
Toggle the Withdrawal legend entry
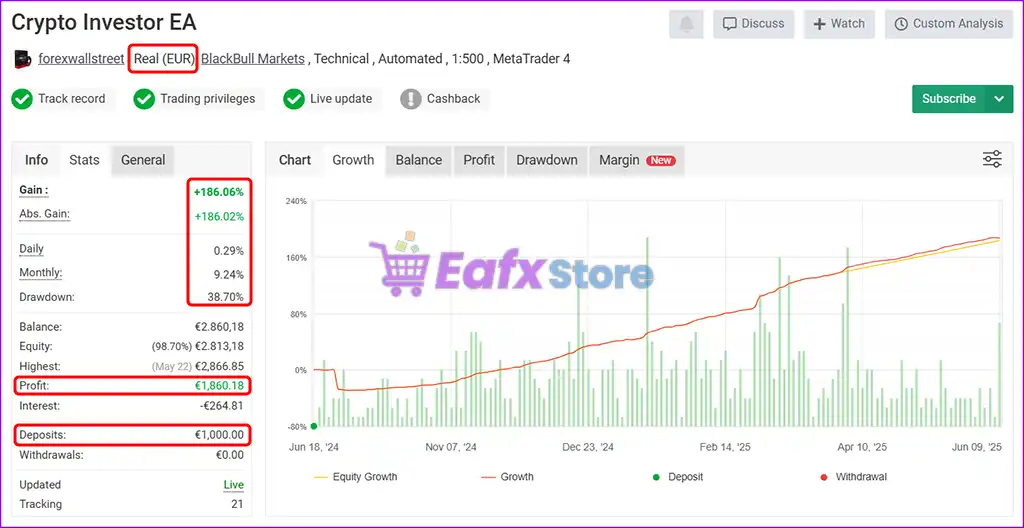point(854,477)
